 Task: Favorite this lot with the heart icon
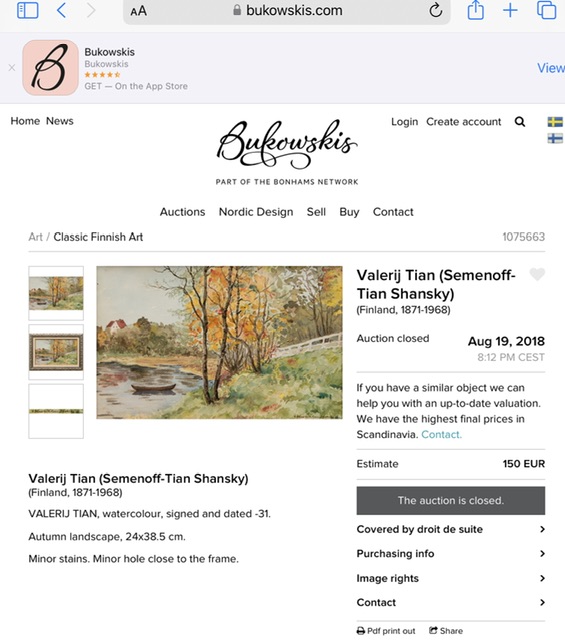click(x=537, y=274)
